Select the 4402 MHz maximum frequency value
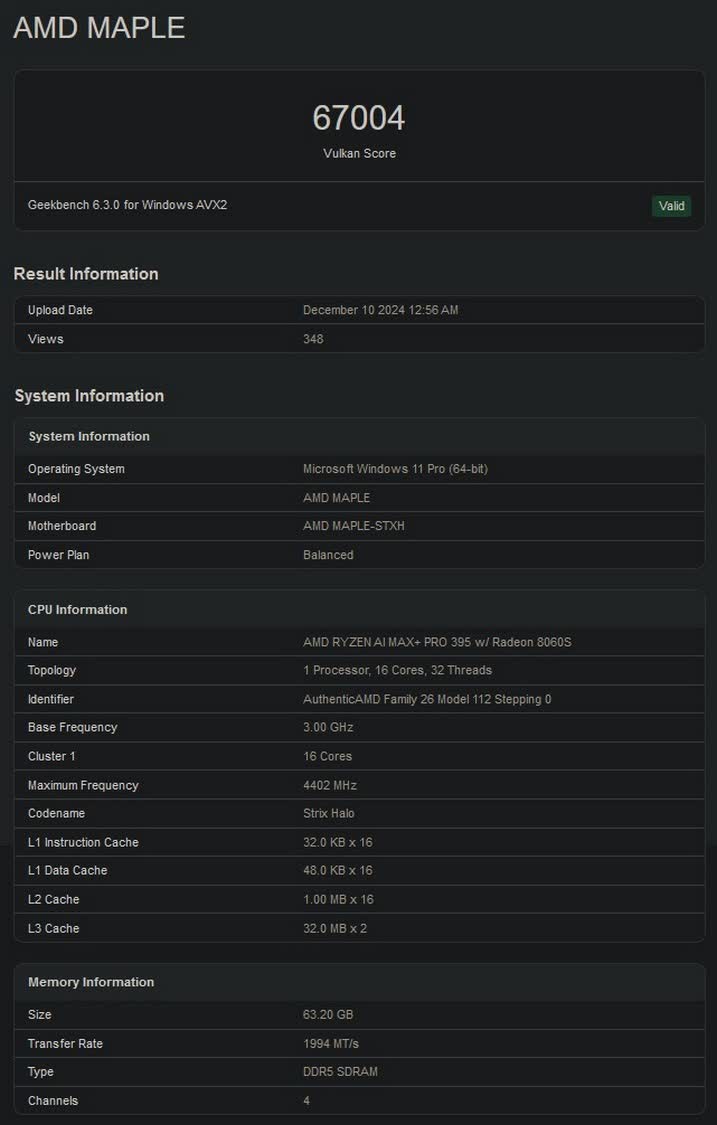Screen dimensions: 717x1125 point(329,785)
